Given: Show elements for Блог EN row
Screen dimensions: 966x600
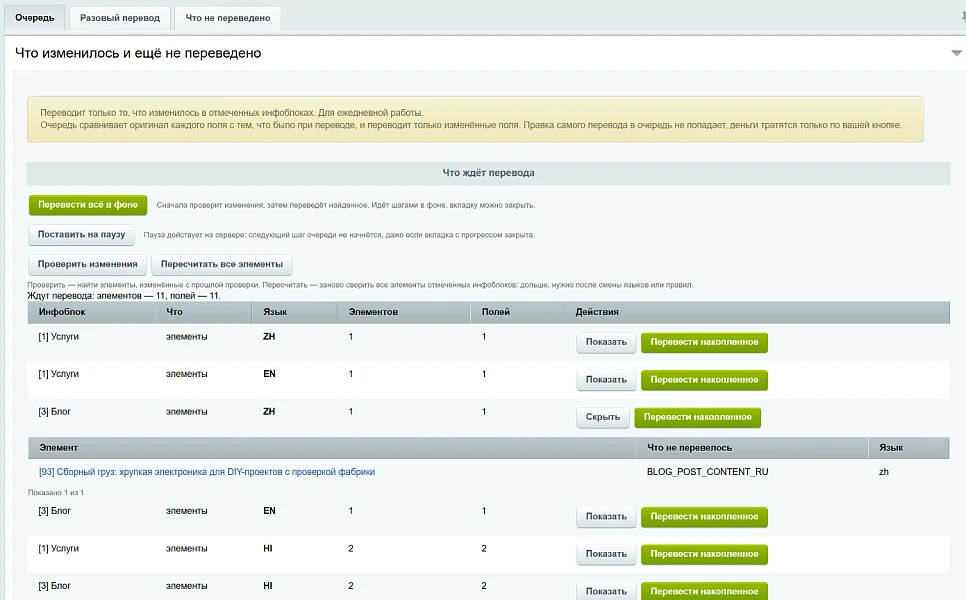Looking at the screenshot, I should coord(606,517).
